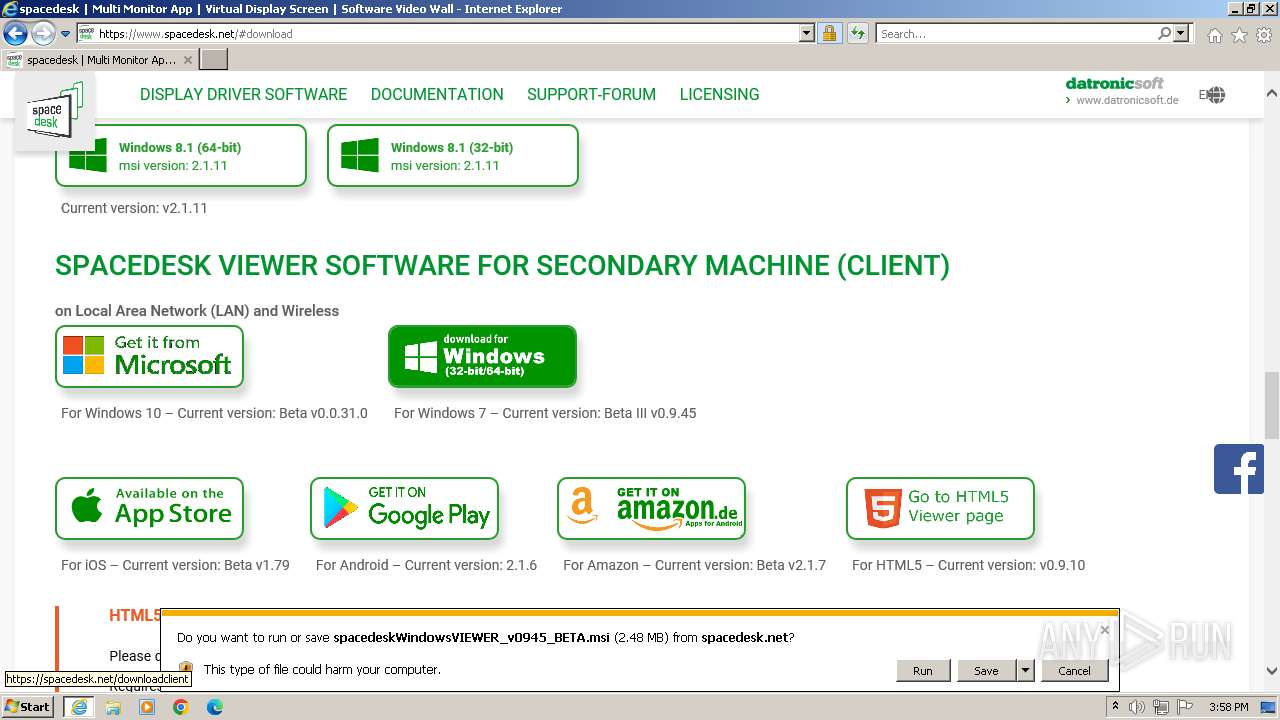
Task: Open the Tools gear icon
Action: (x=1264, y=35)
